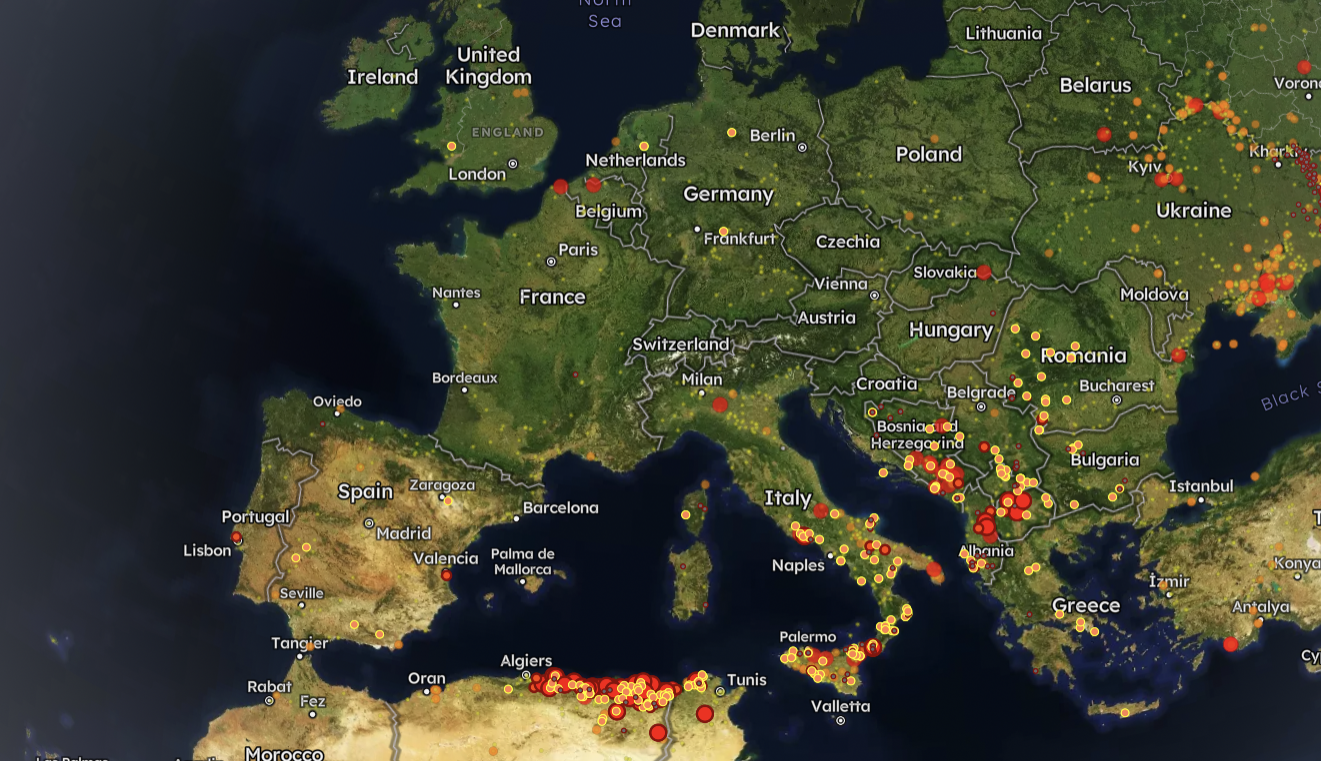Image resolution: width=1321 pixels, height=761 pixels.
Task: Click the Palermo city label
Action: (807, 637)
